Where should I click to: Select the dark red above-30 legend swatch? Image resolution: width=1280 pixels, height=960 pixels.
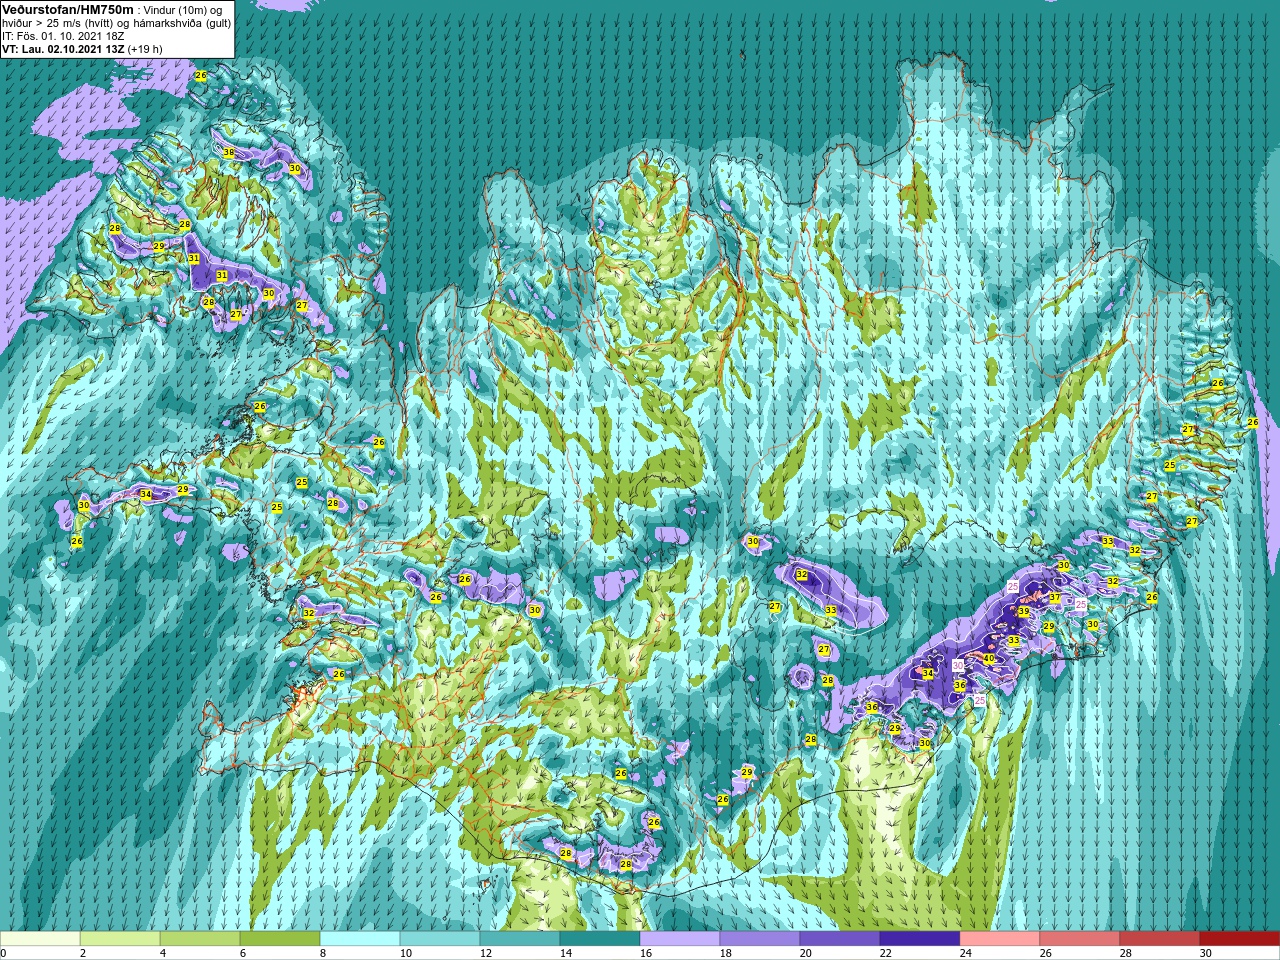(x=1240, y=938)
